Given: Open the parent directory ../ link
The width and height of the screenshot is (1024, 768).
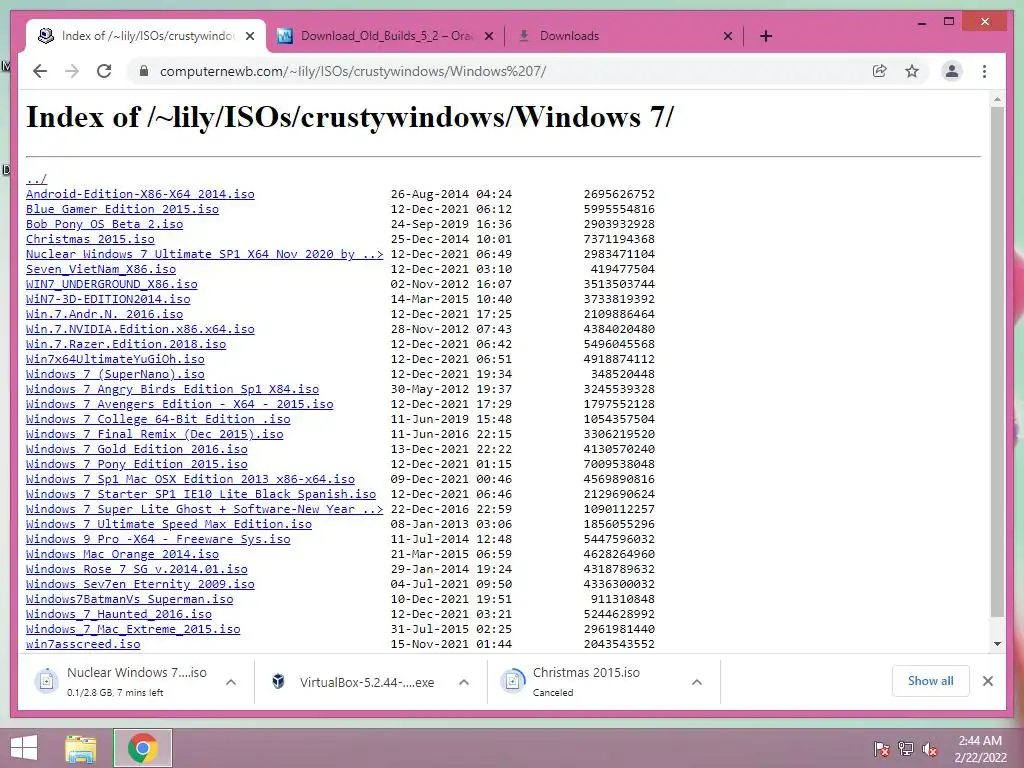Looking at the screenshot, I should [37, 179].
